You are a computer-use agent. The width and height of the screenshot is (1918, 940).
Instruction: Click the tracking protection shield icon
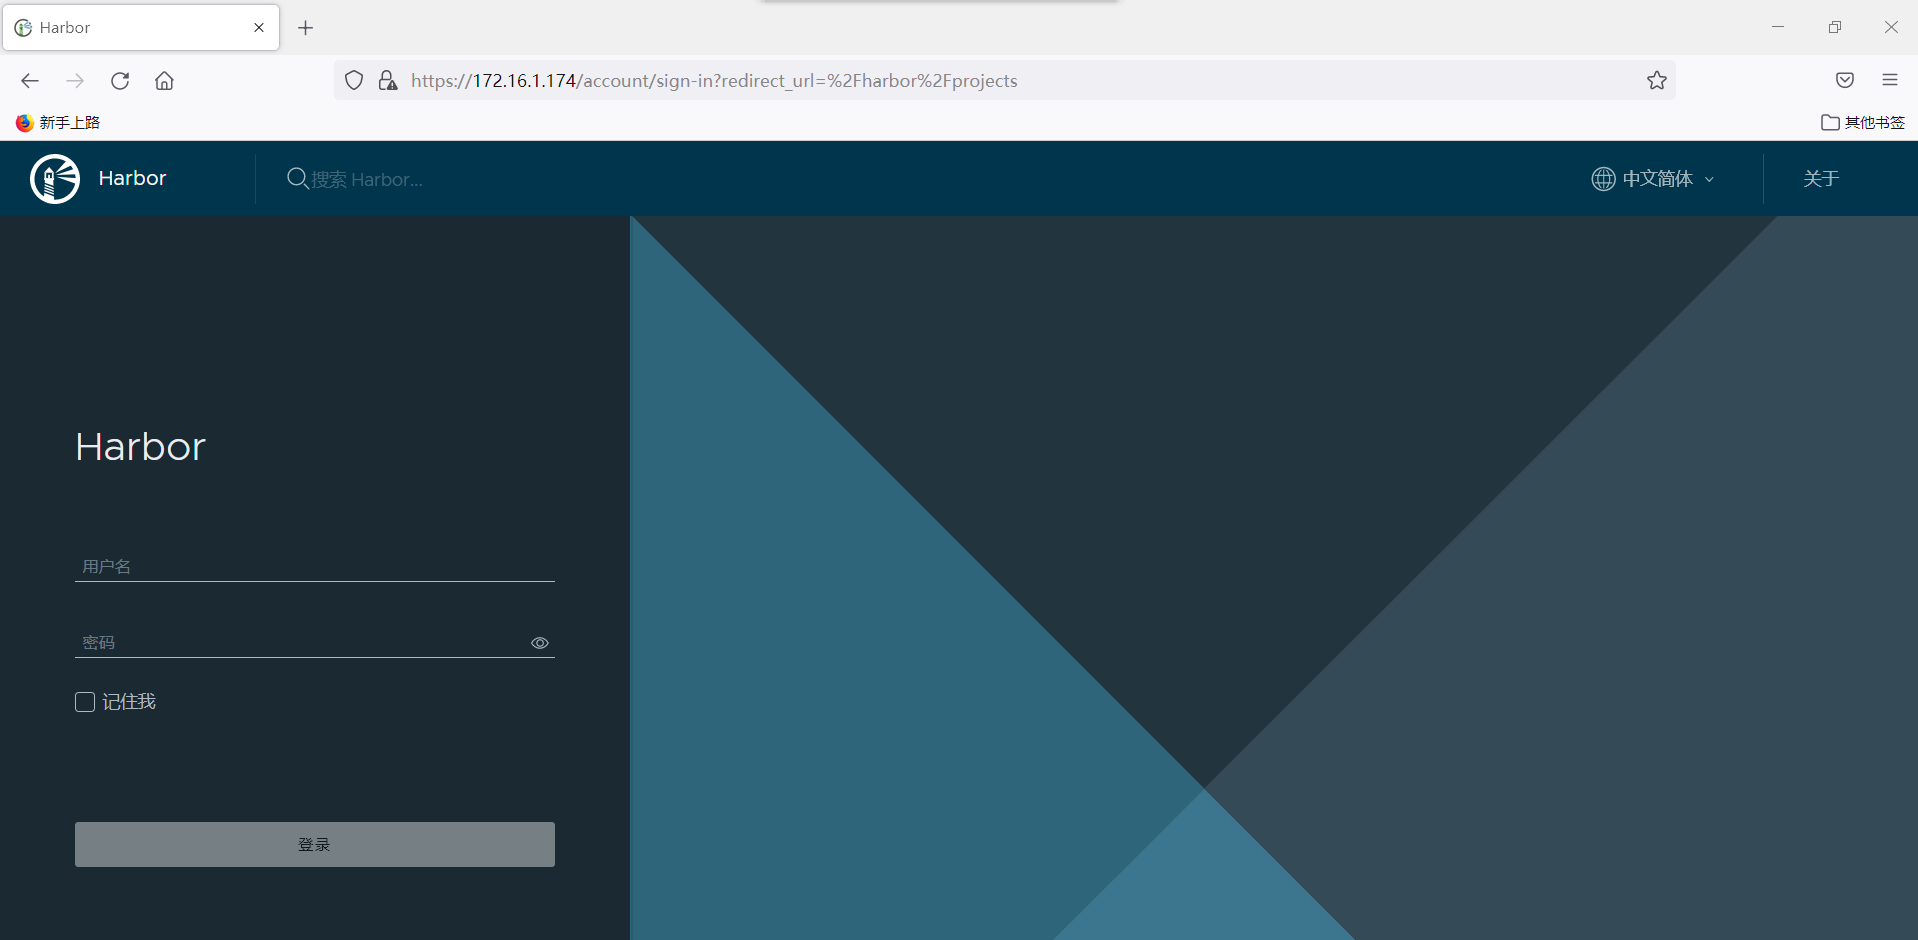point(354,81)
